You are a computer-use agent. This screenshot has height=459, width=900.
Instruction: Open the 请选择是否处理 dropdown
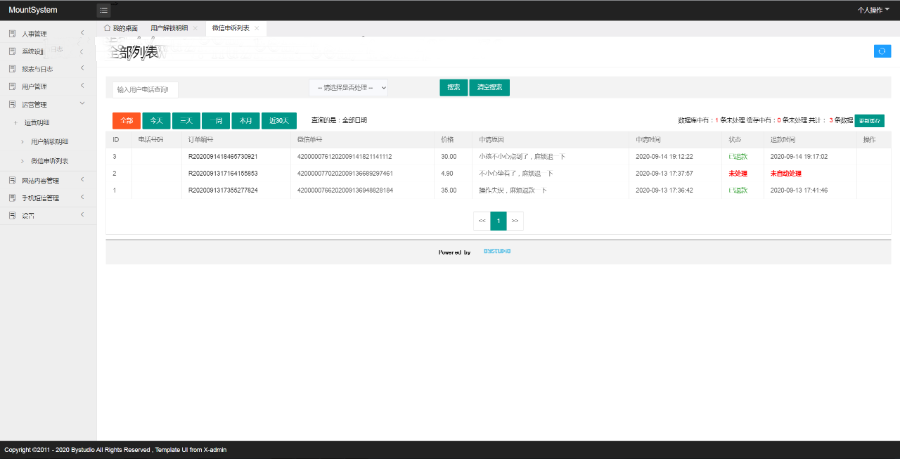(x=347, y=88)
